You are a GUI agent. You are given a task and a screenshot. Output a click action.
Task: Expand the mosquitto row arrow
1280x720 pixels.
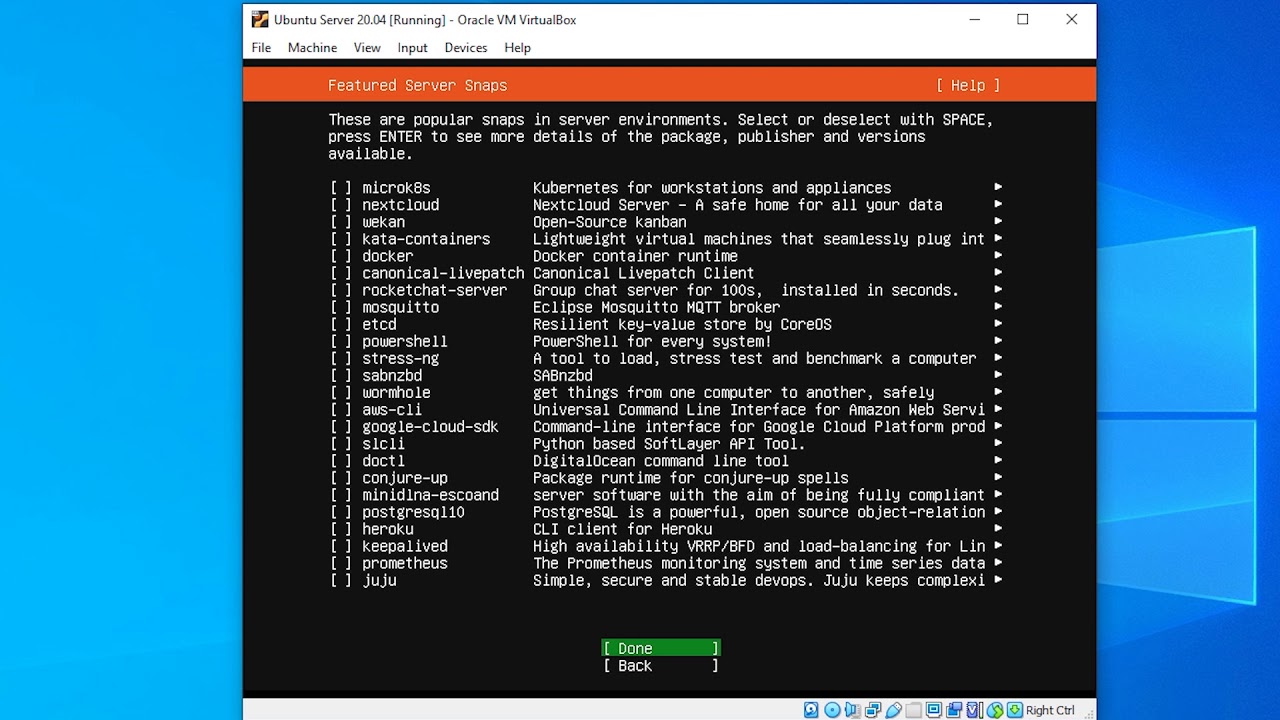997,307
